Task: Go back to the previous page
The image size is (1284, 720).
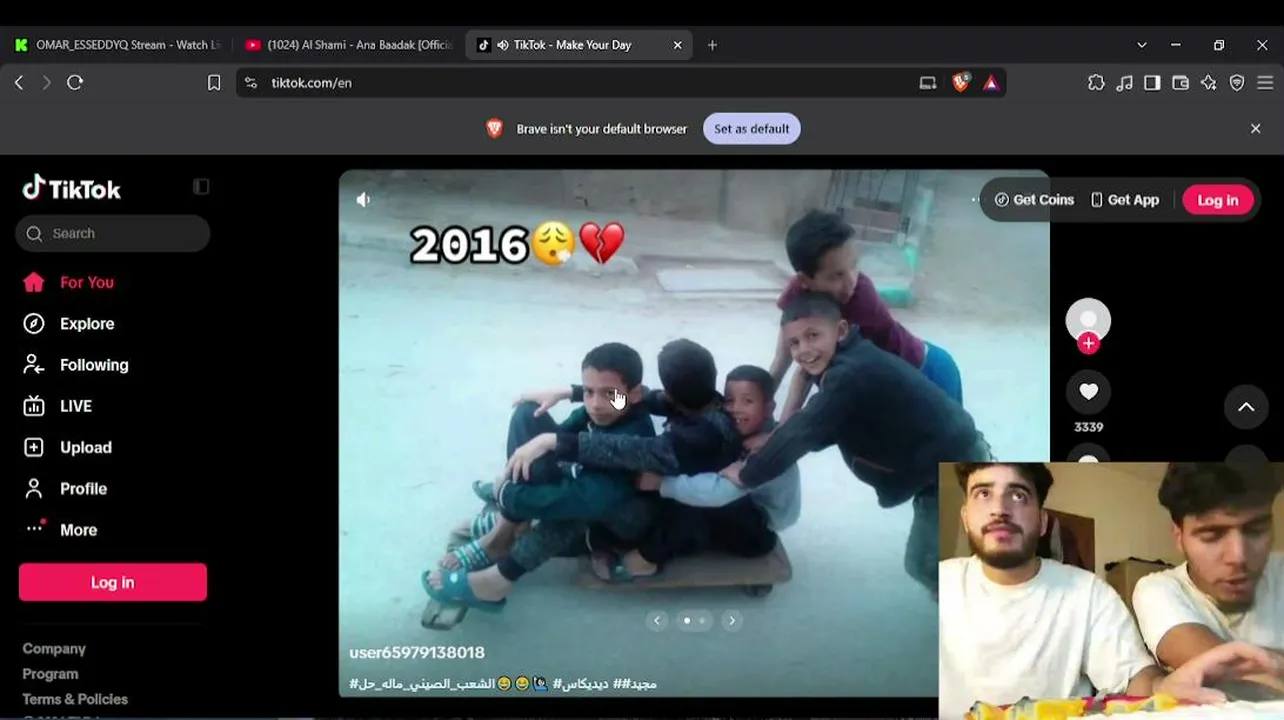Action: 19,83
